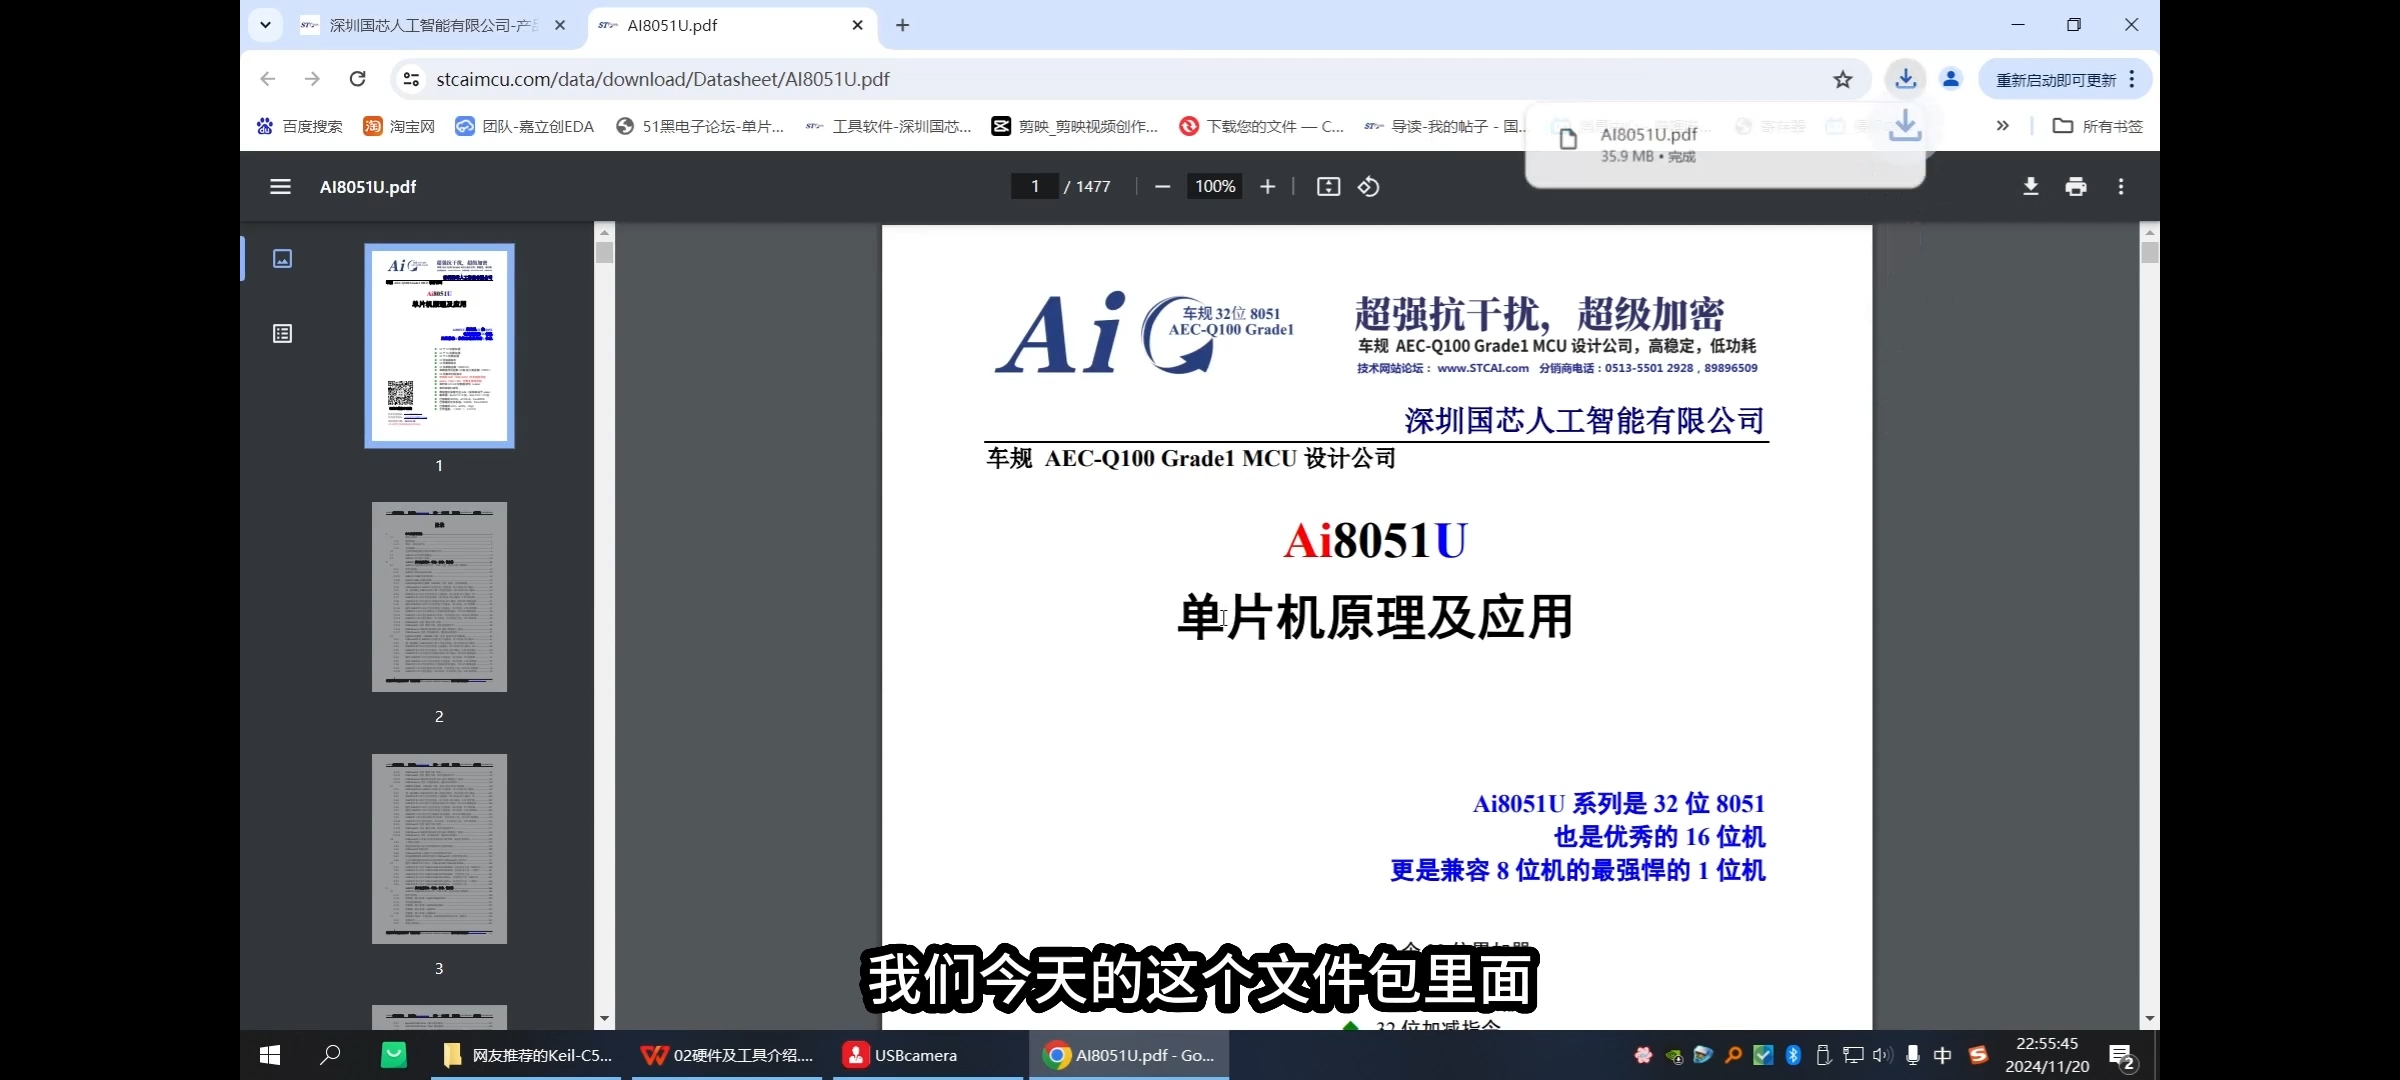This screenshot has width=2400, height=1080.
Task: Click the thumbnail panel scrollbar thumb
Action: (x=604, y=252)
